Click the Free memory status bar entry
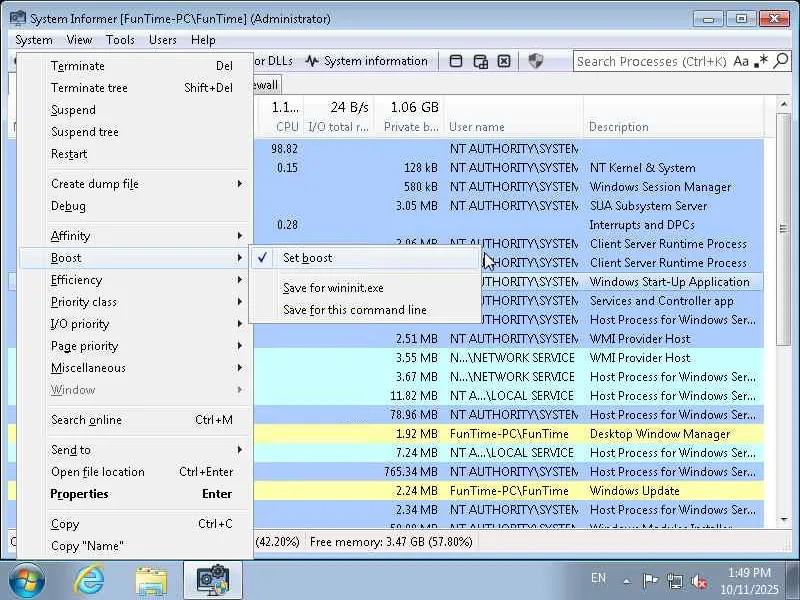The height and width of the screenshot is (600, 800). point(391,541)
